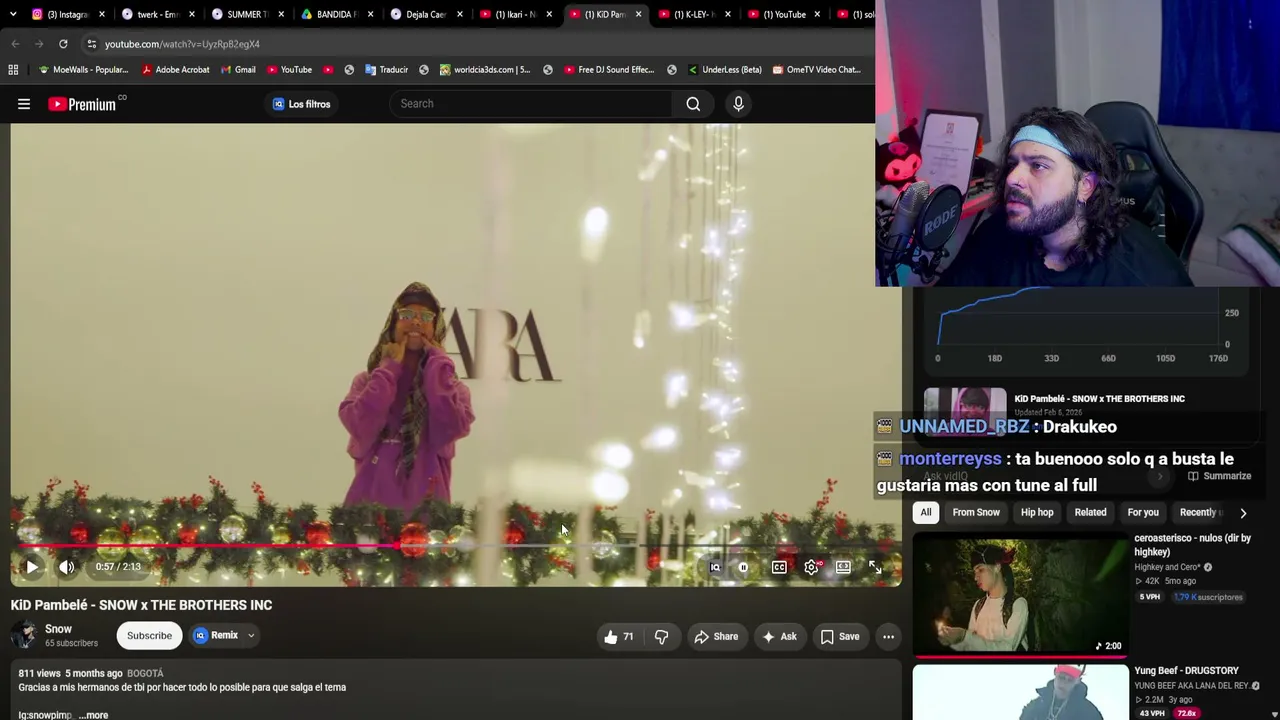1280x720 pixels.
Task: Open the player settings gear
Action: [811, 567]
